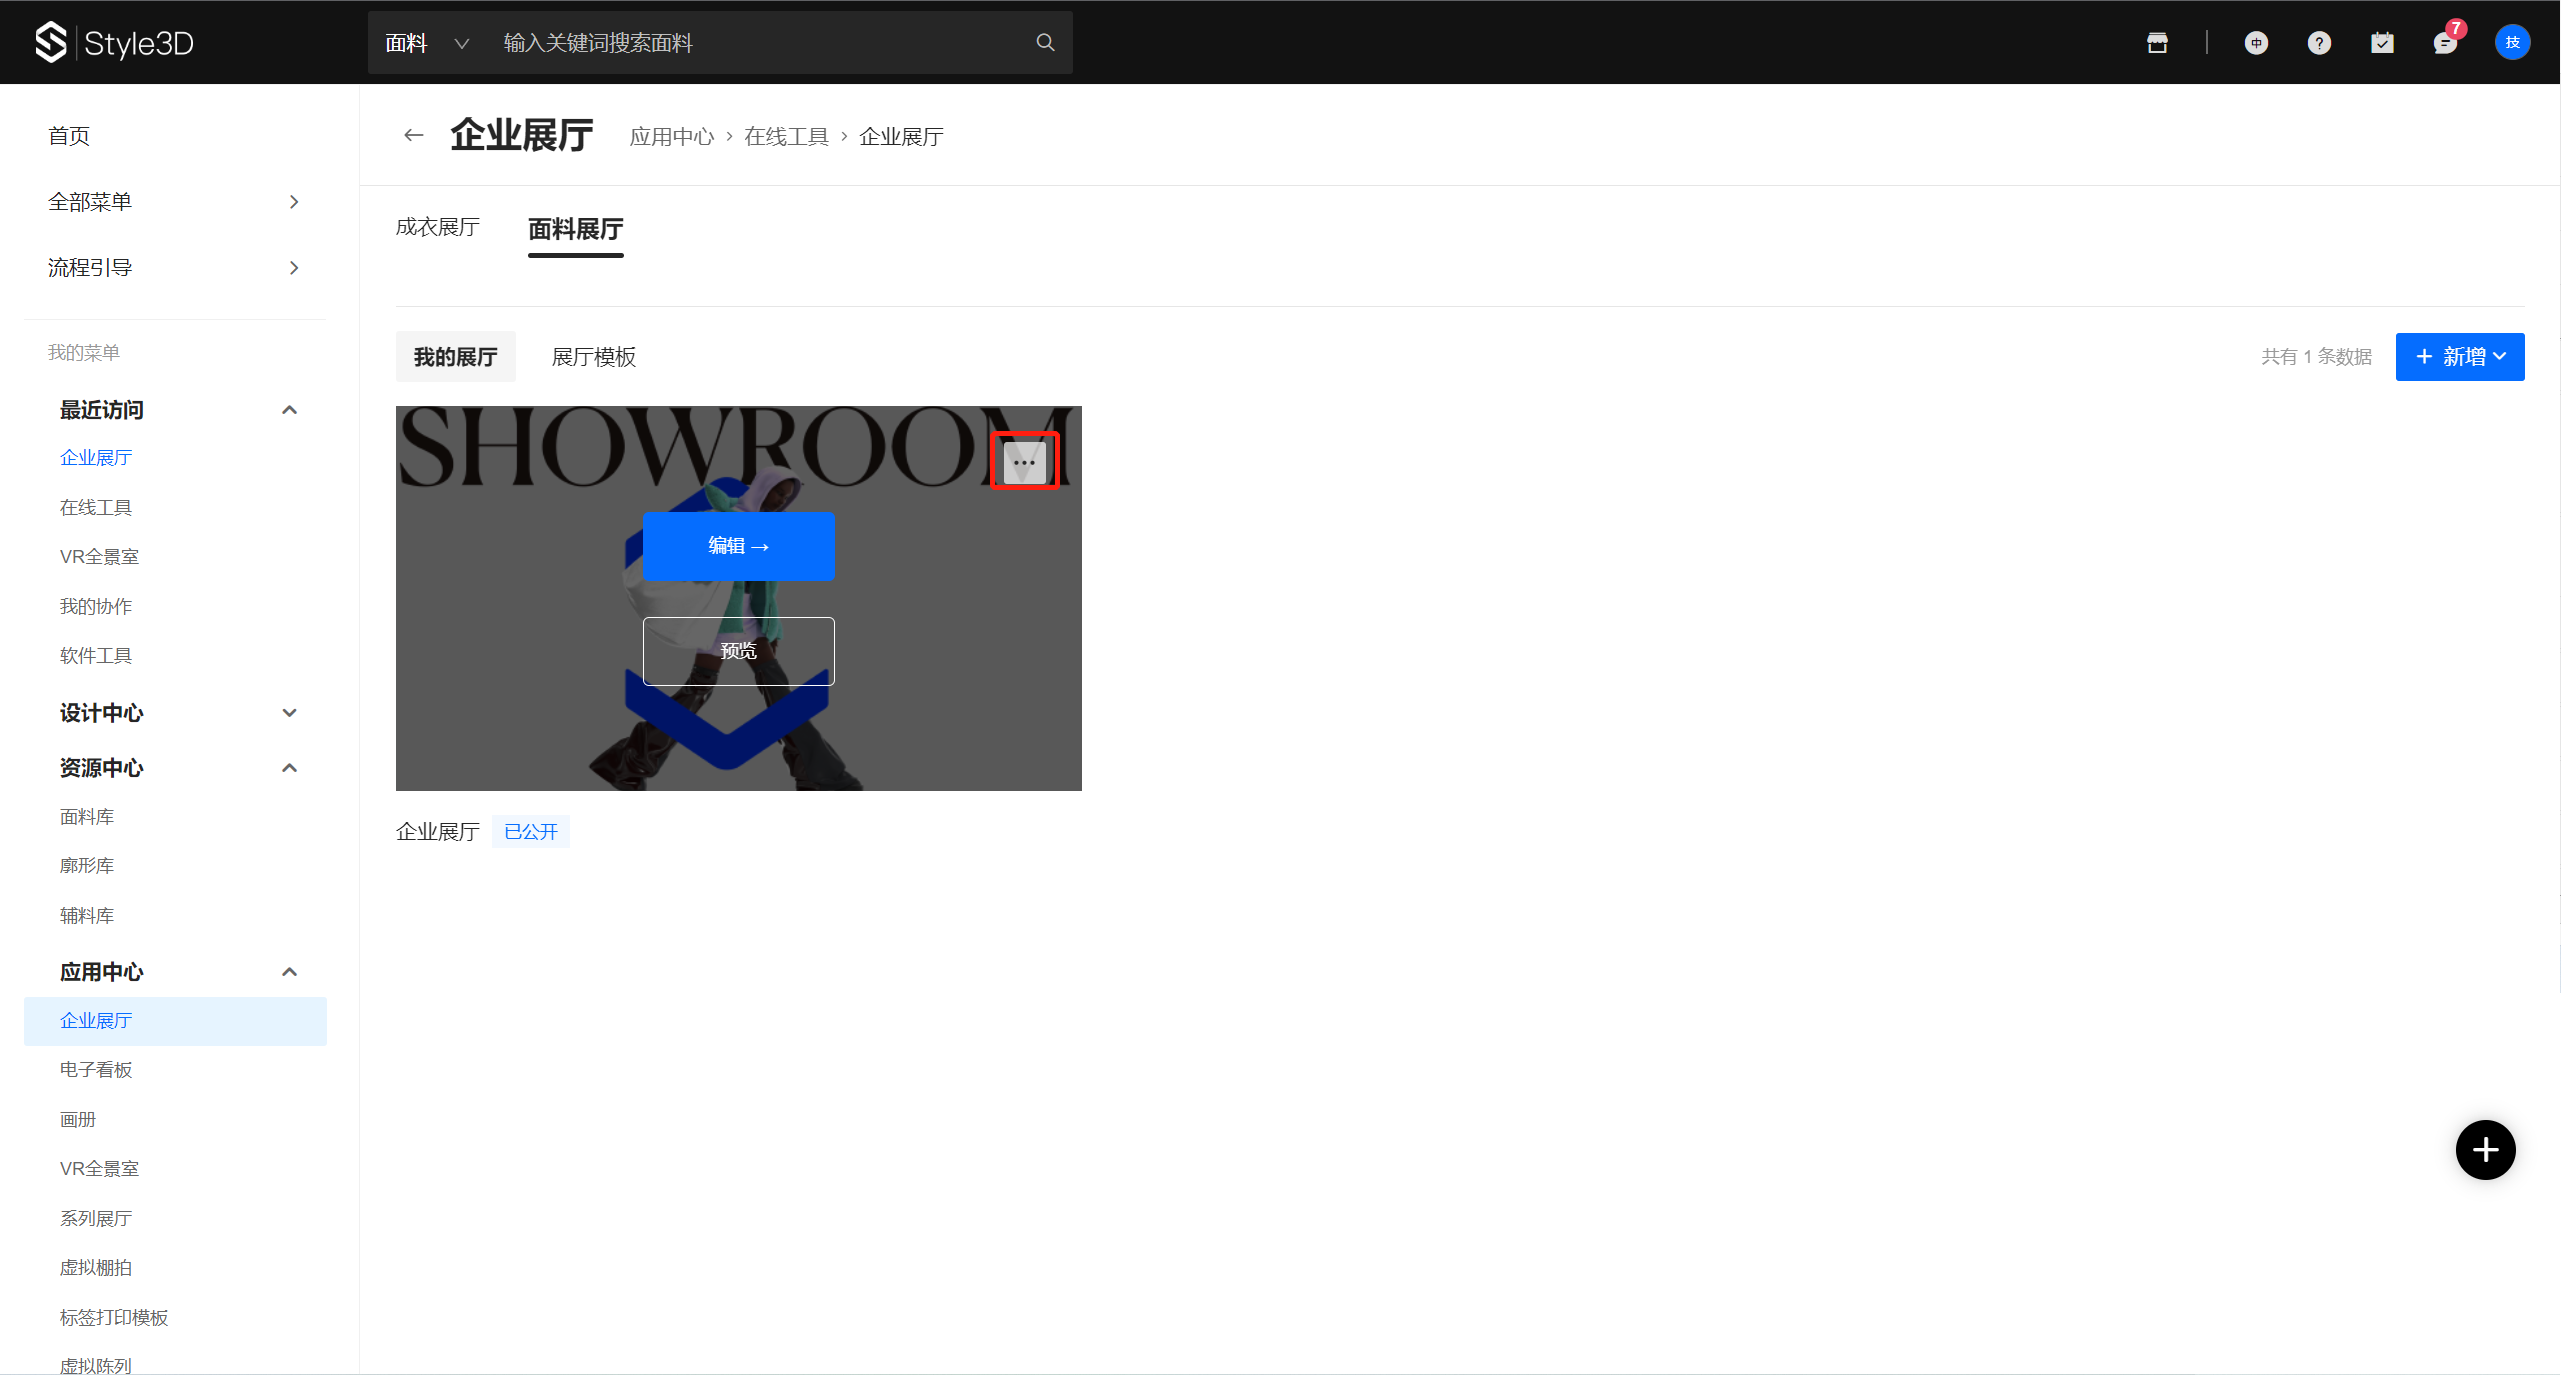Switch to the 展厅模板 tab
This screenshot has width=2561, height=1375.
pos(593,357)
